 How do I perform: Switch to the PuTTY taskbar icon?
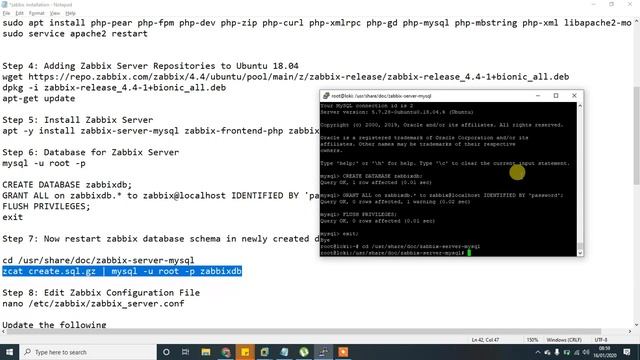click(323, 352)
